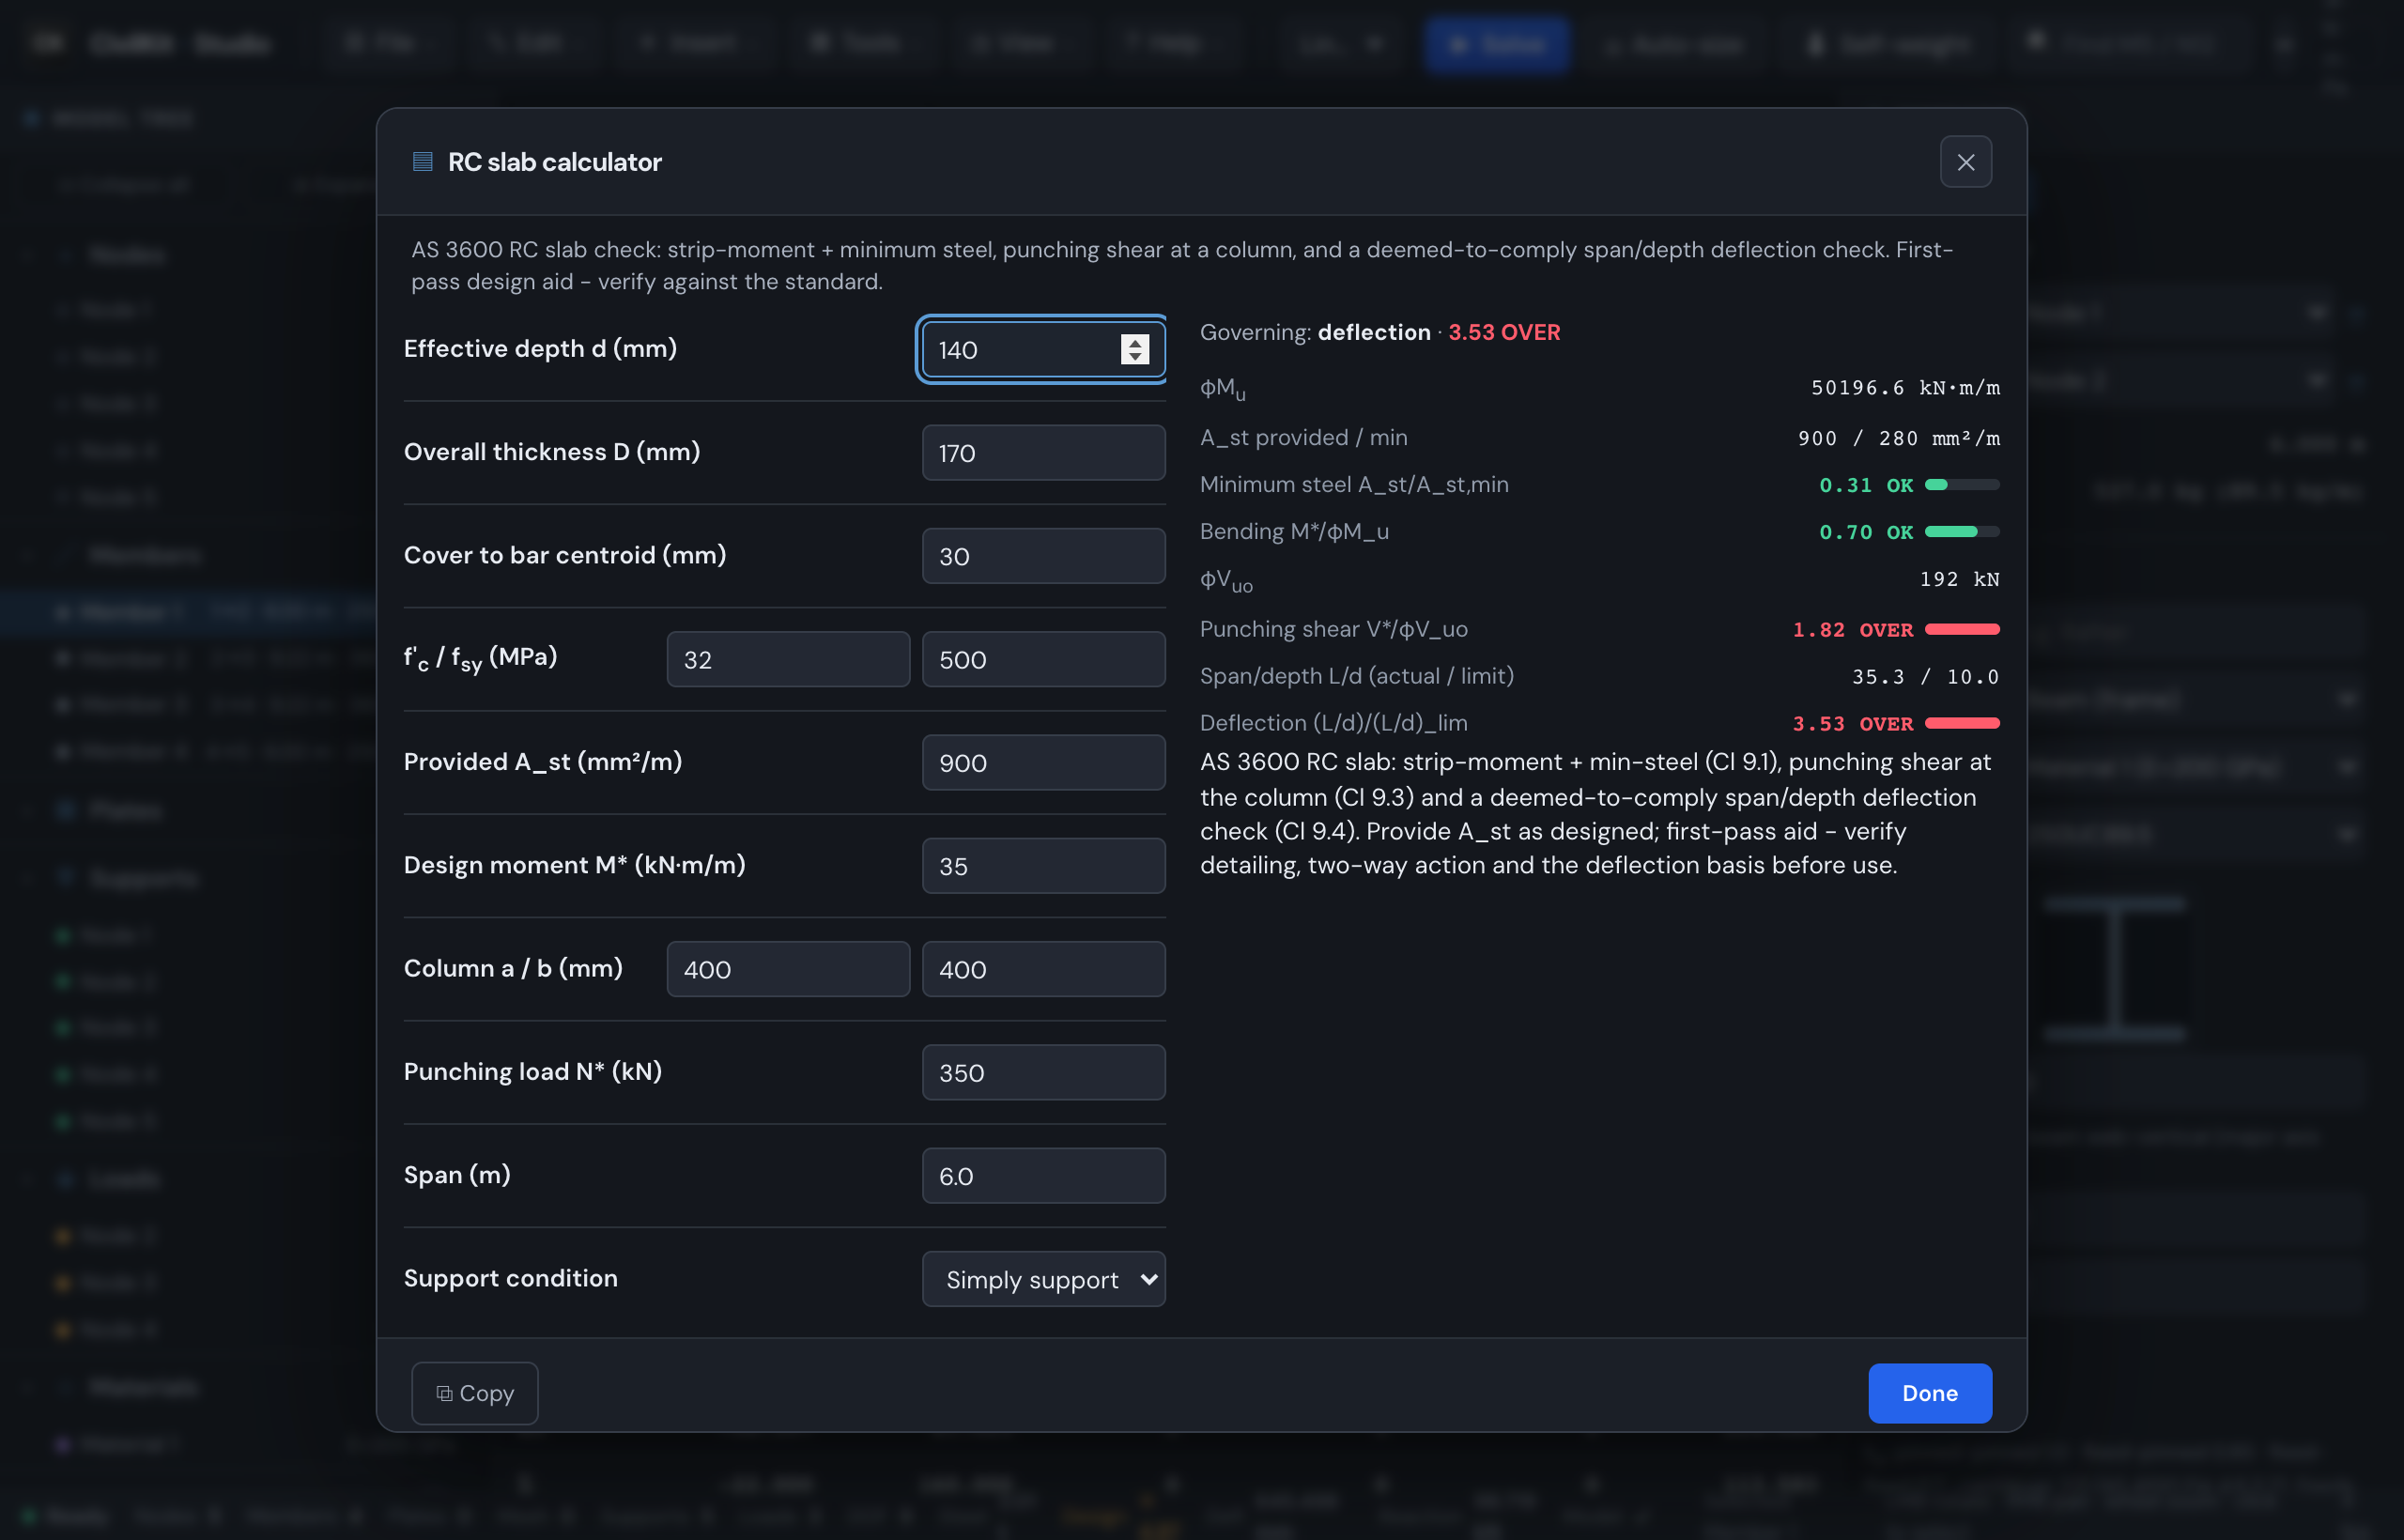The height and width of the screenshot is (1540, 2404).
Task: Click the Column a input field
Action: (788, 969)
